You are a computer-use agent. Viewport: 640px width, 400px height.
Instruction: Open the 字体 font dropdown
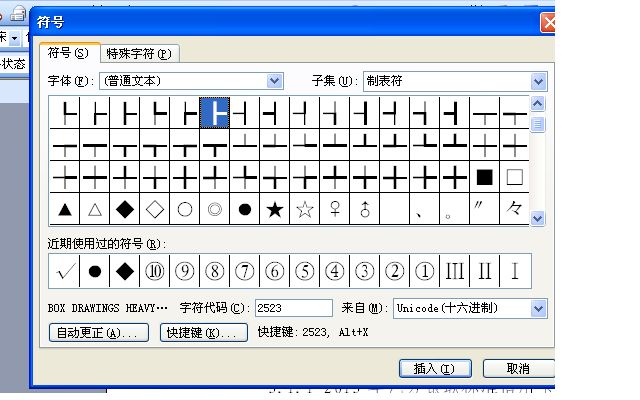(x=275, y=81)
